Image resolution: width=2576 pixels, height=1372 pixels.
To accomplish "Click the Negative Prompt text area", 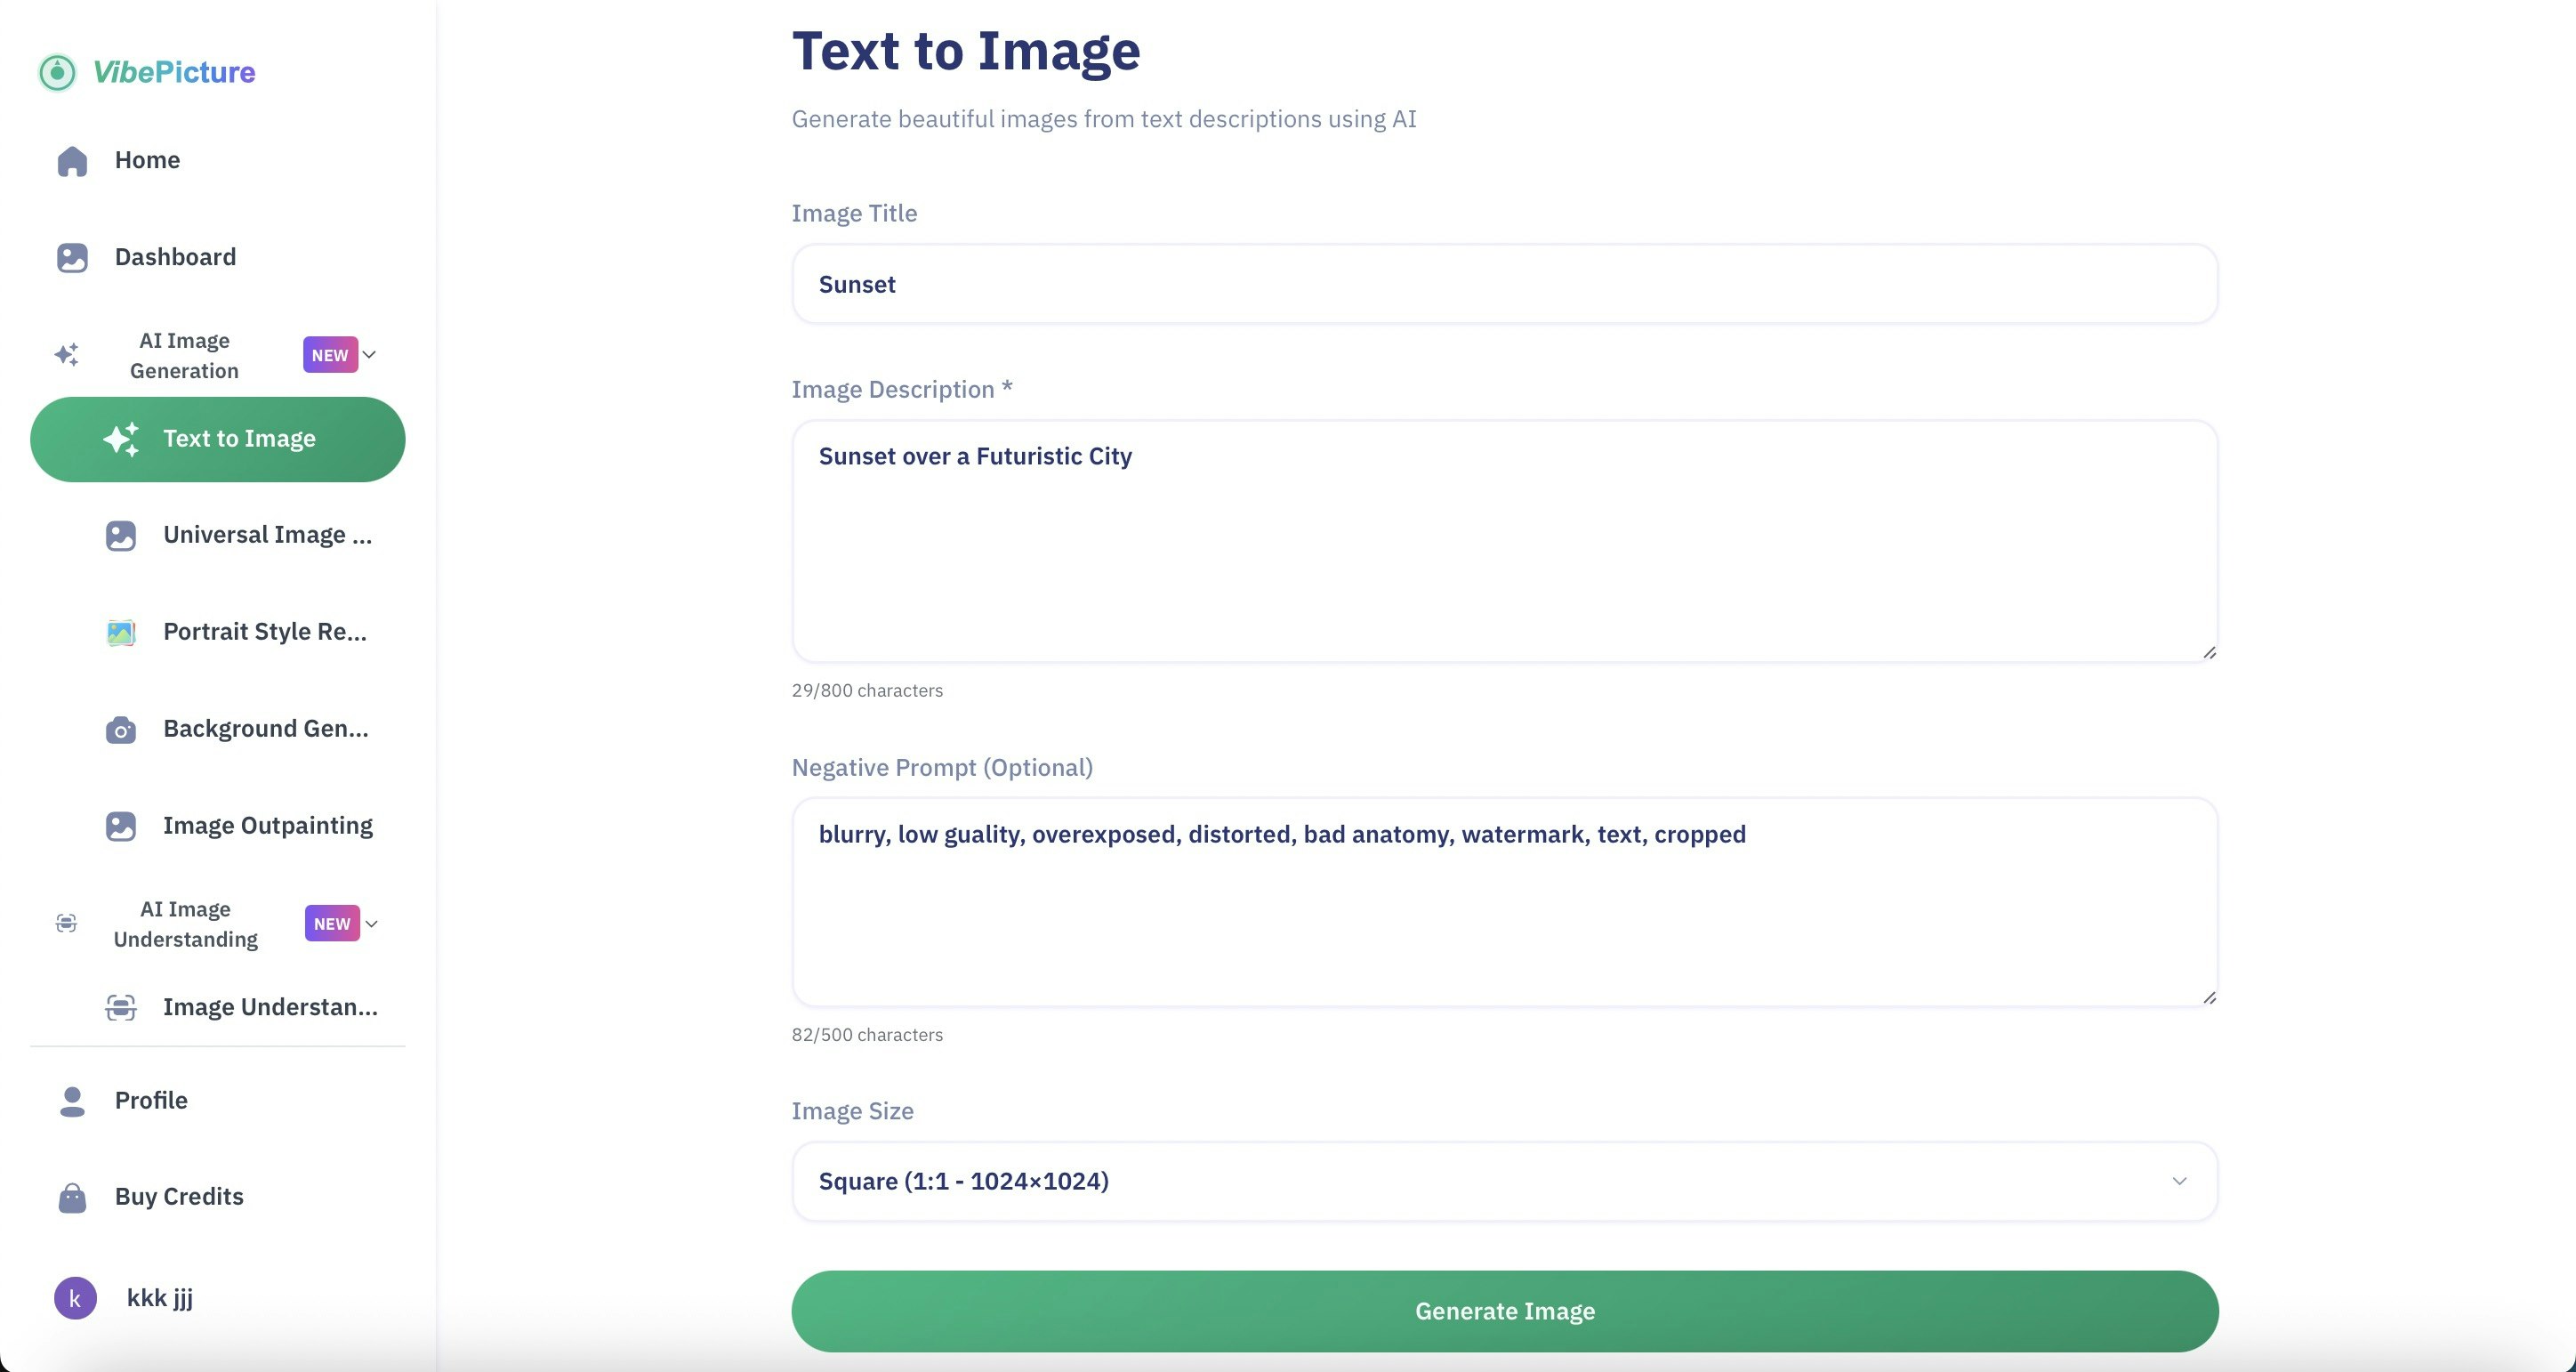I will pos(1504,902).
